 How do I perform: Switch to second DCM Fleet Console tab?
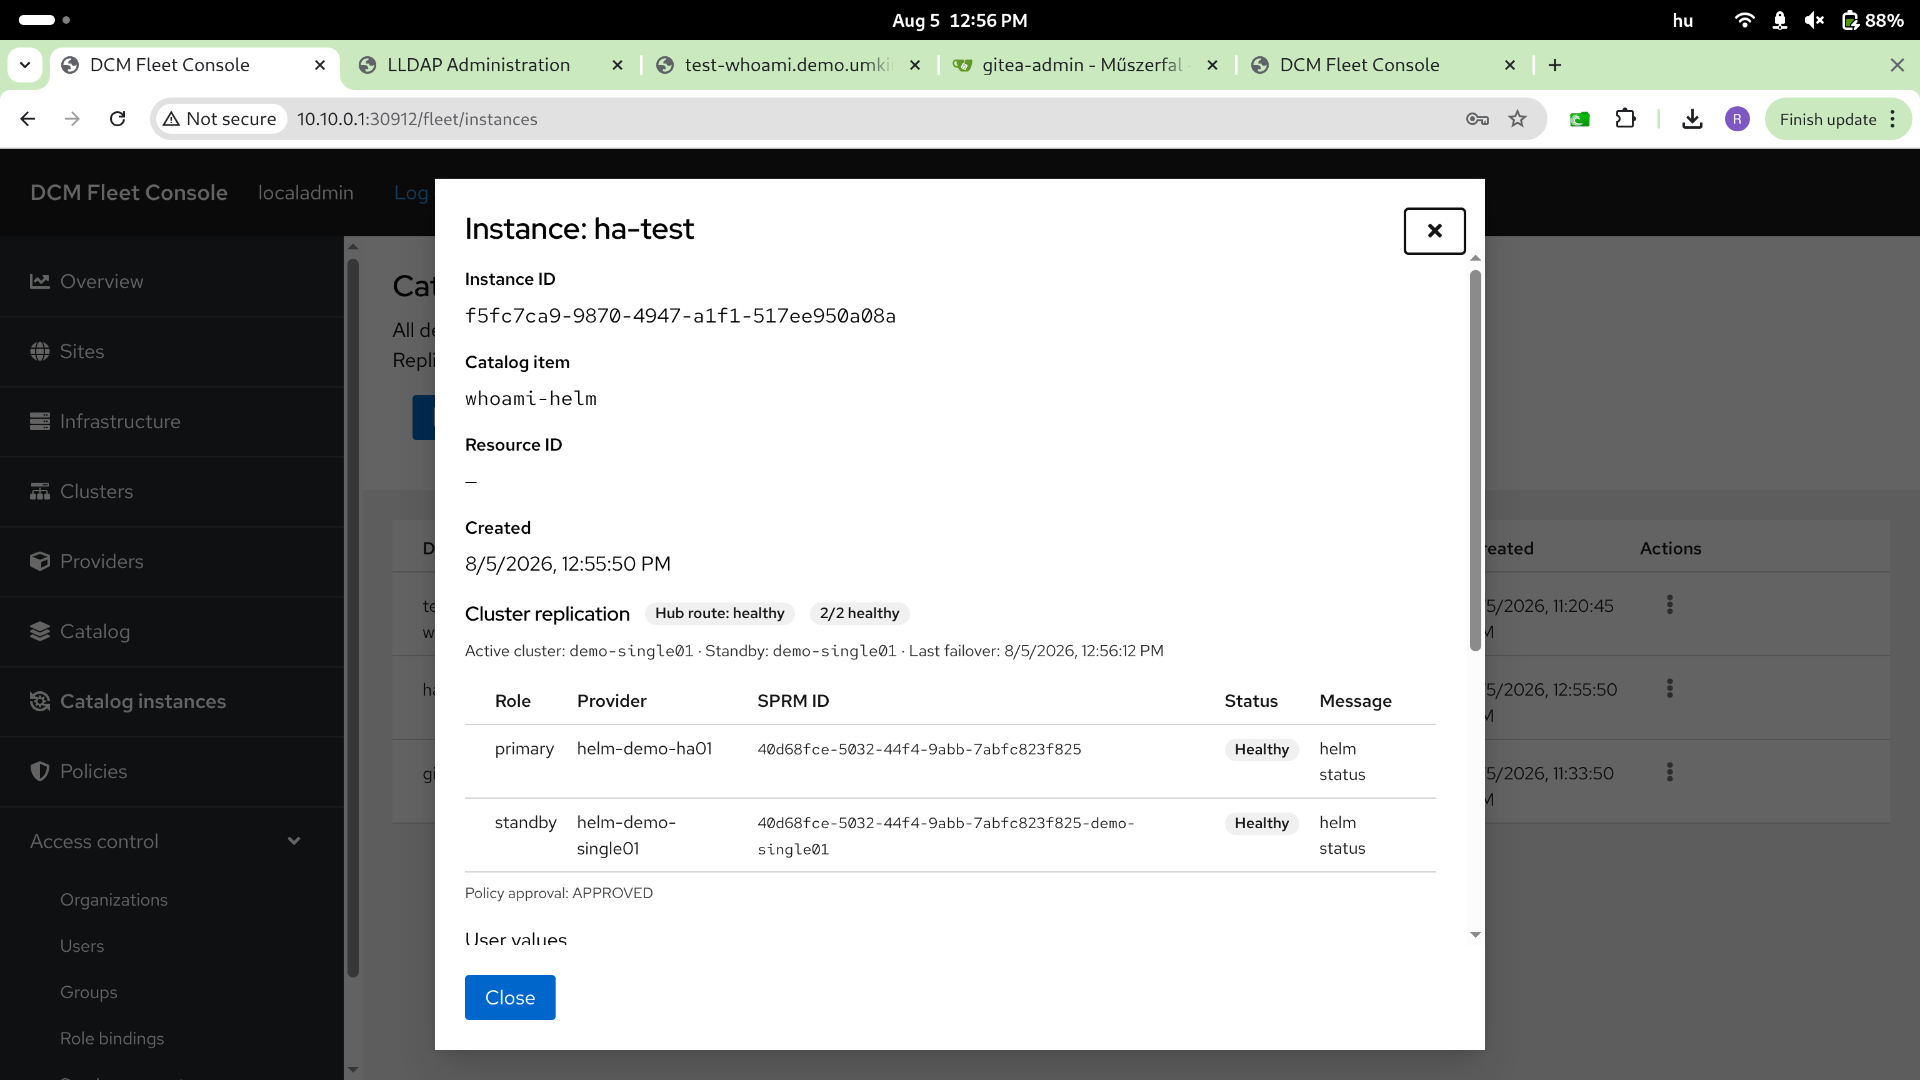pos(1383,65)
